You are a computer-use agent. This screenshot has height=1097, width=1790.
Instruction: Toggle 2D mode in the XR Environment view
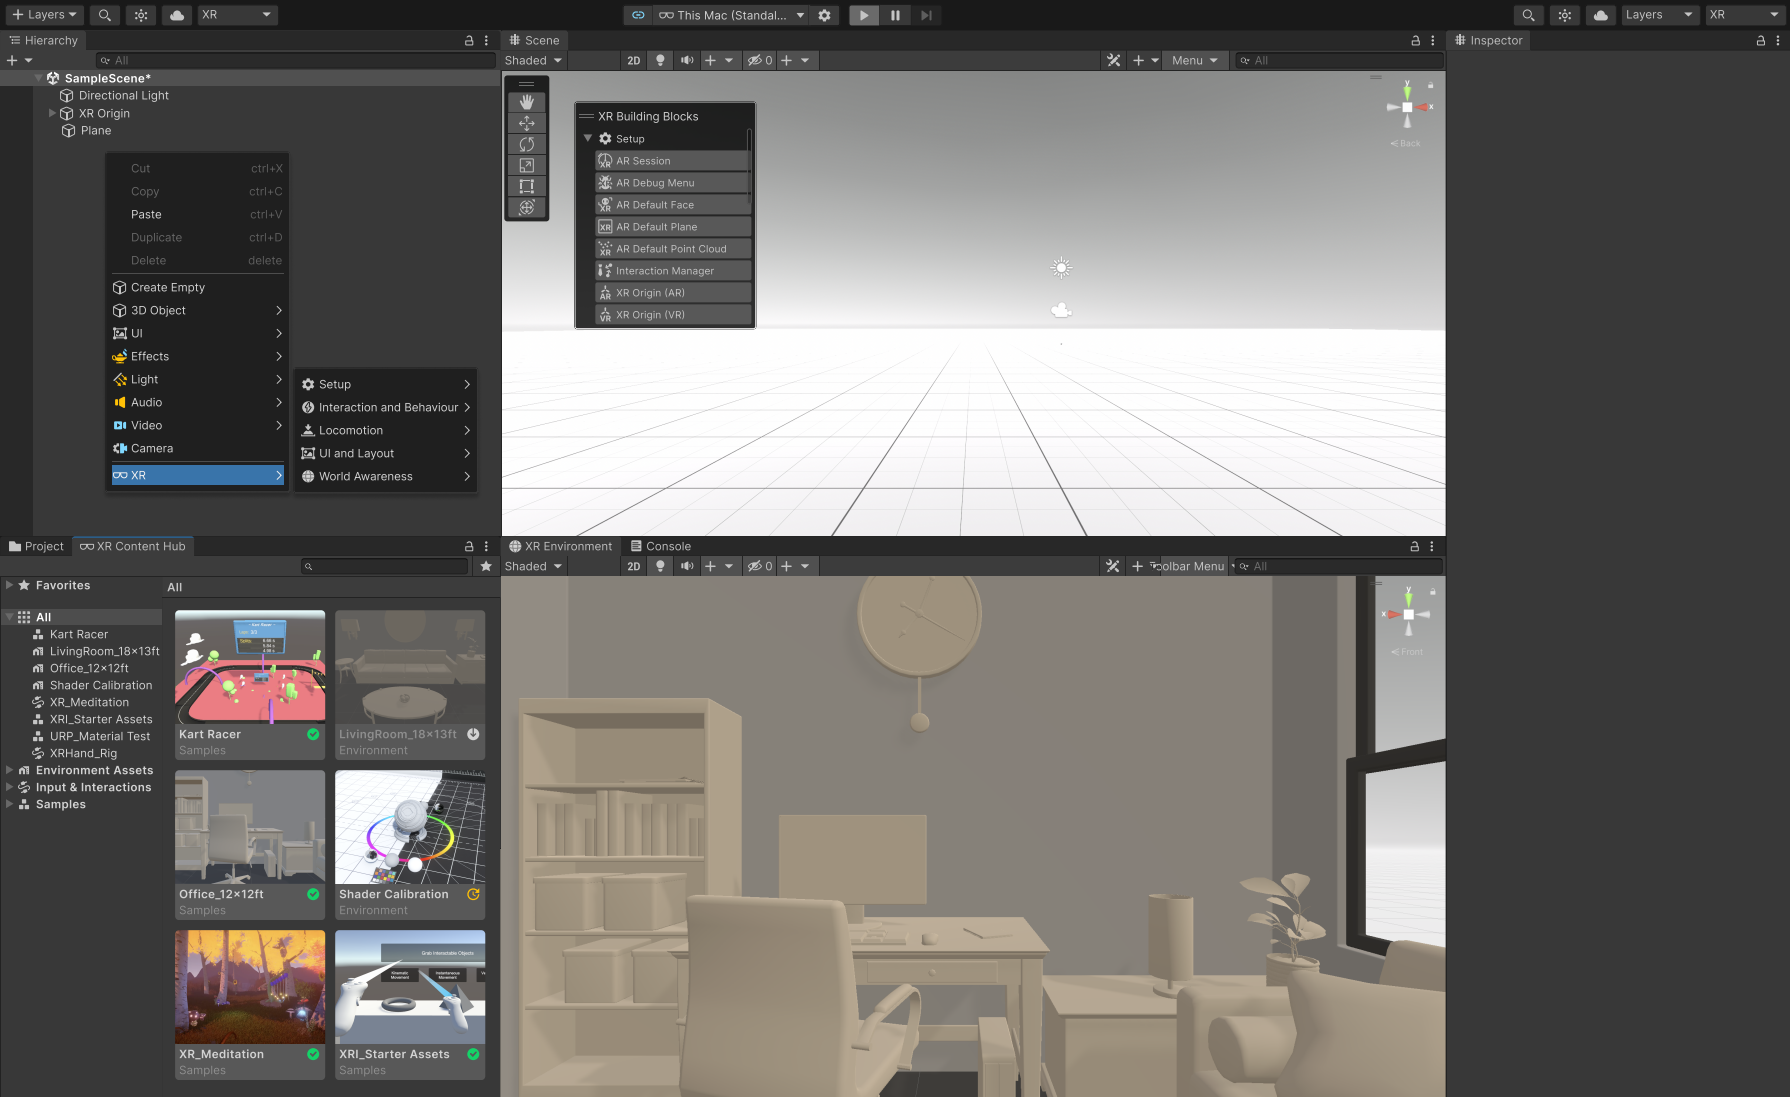pyautogui.click(x=633, y=566)
